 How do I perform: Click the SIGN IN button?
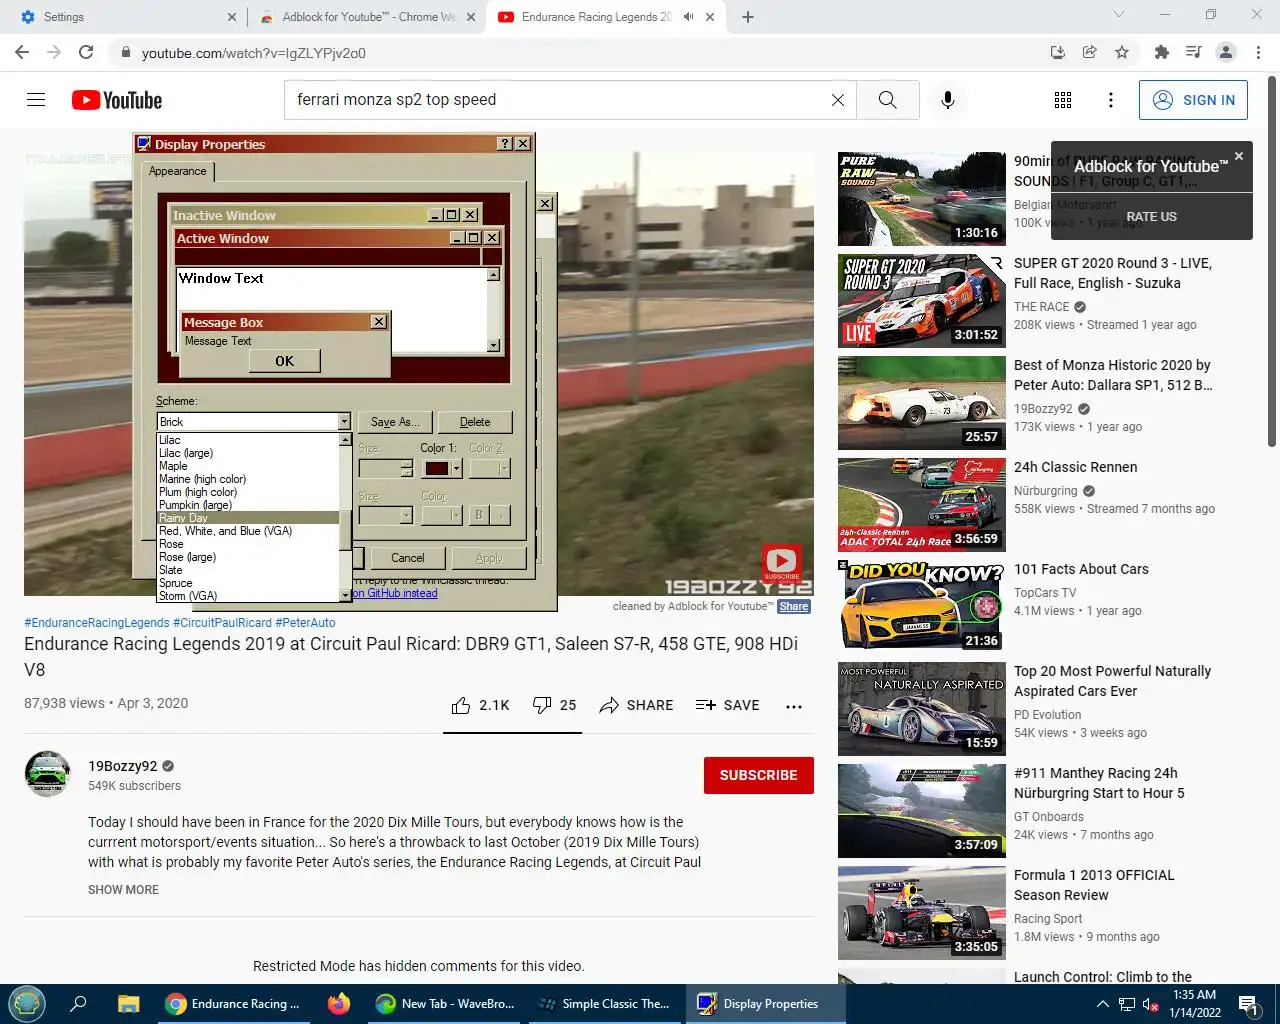[1193, 100]
